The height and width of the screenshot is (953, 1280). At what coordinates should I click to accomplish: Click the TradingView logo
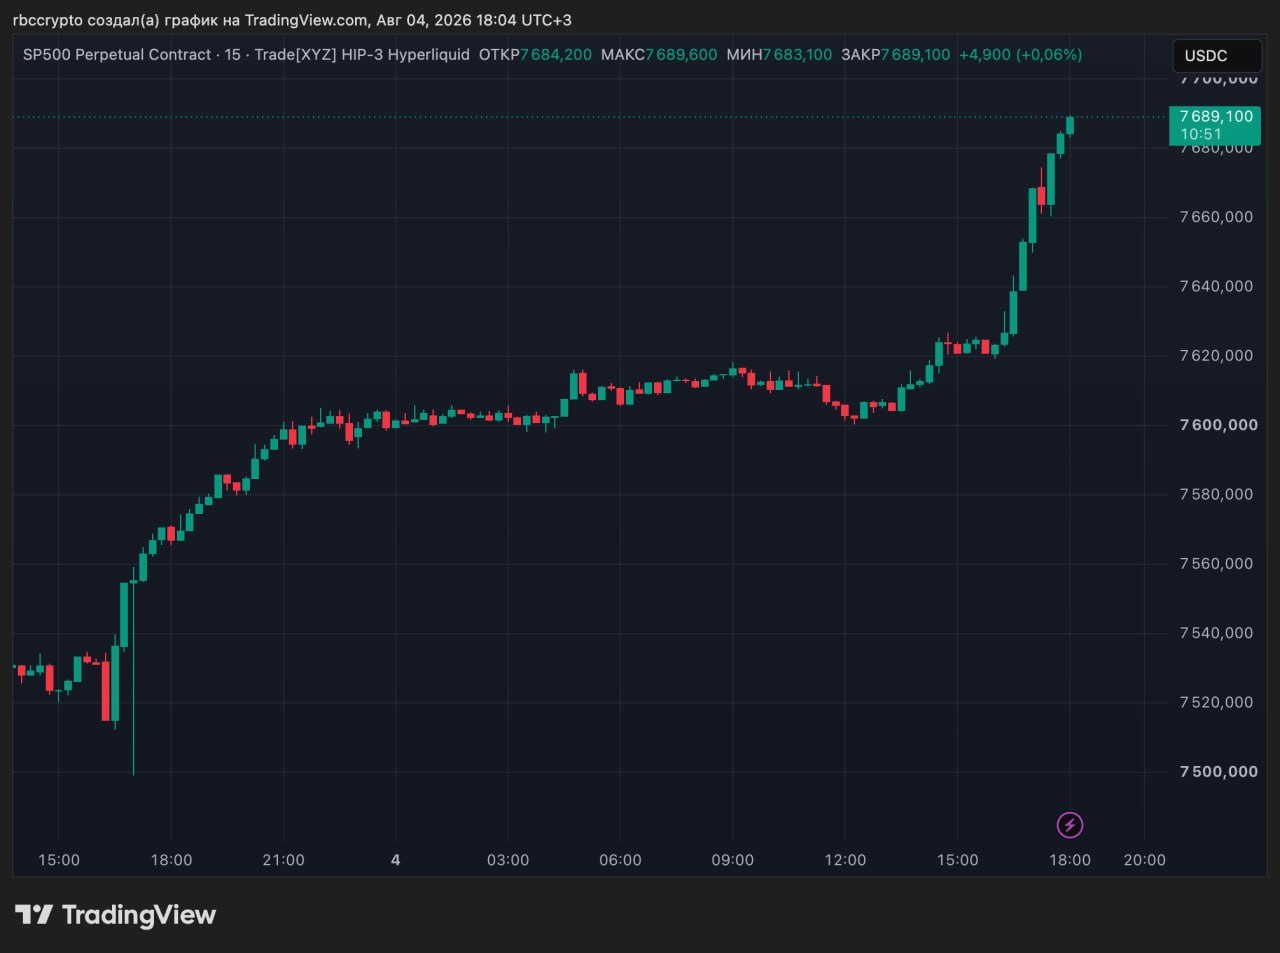point(115,914)
